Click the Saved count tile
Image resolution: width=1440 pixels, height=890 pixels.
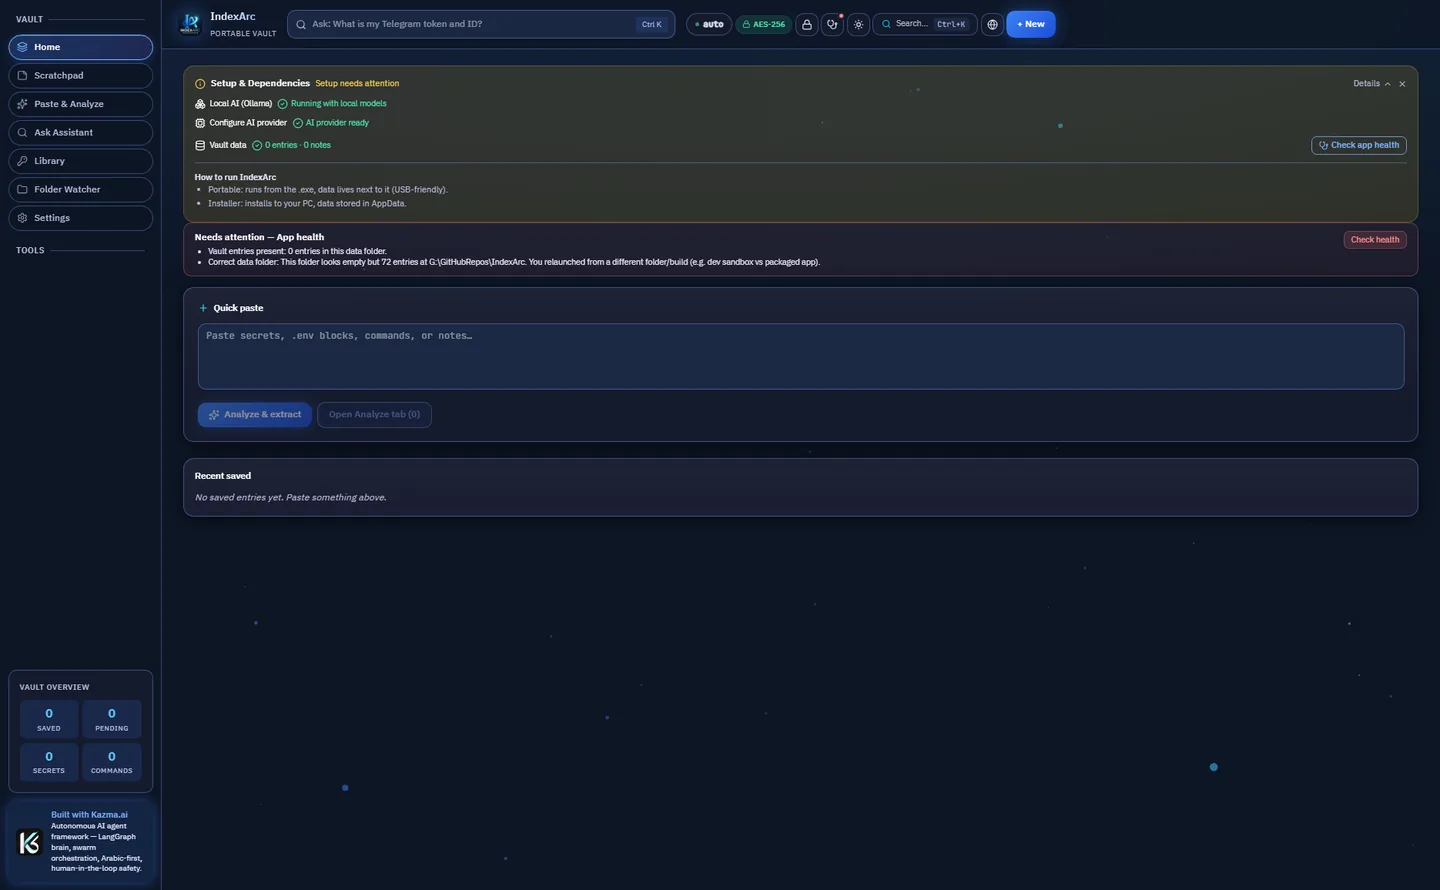click(x=49, y=719)
